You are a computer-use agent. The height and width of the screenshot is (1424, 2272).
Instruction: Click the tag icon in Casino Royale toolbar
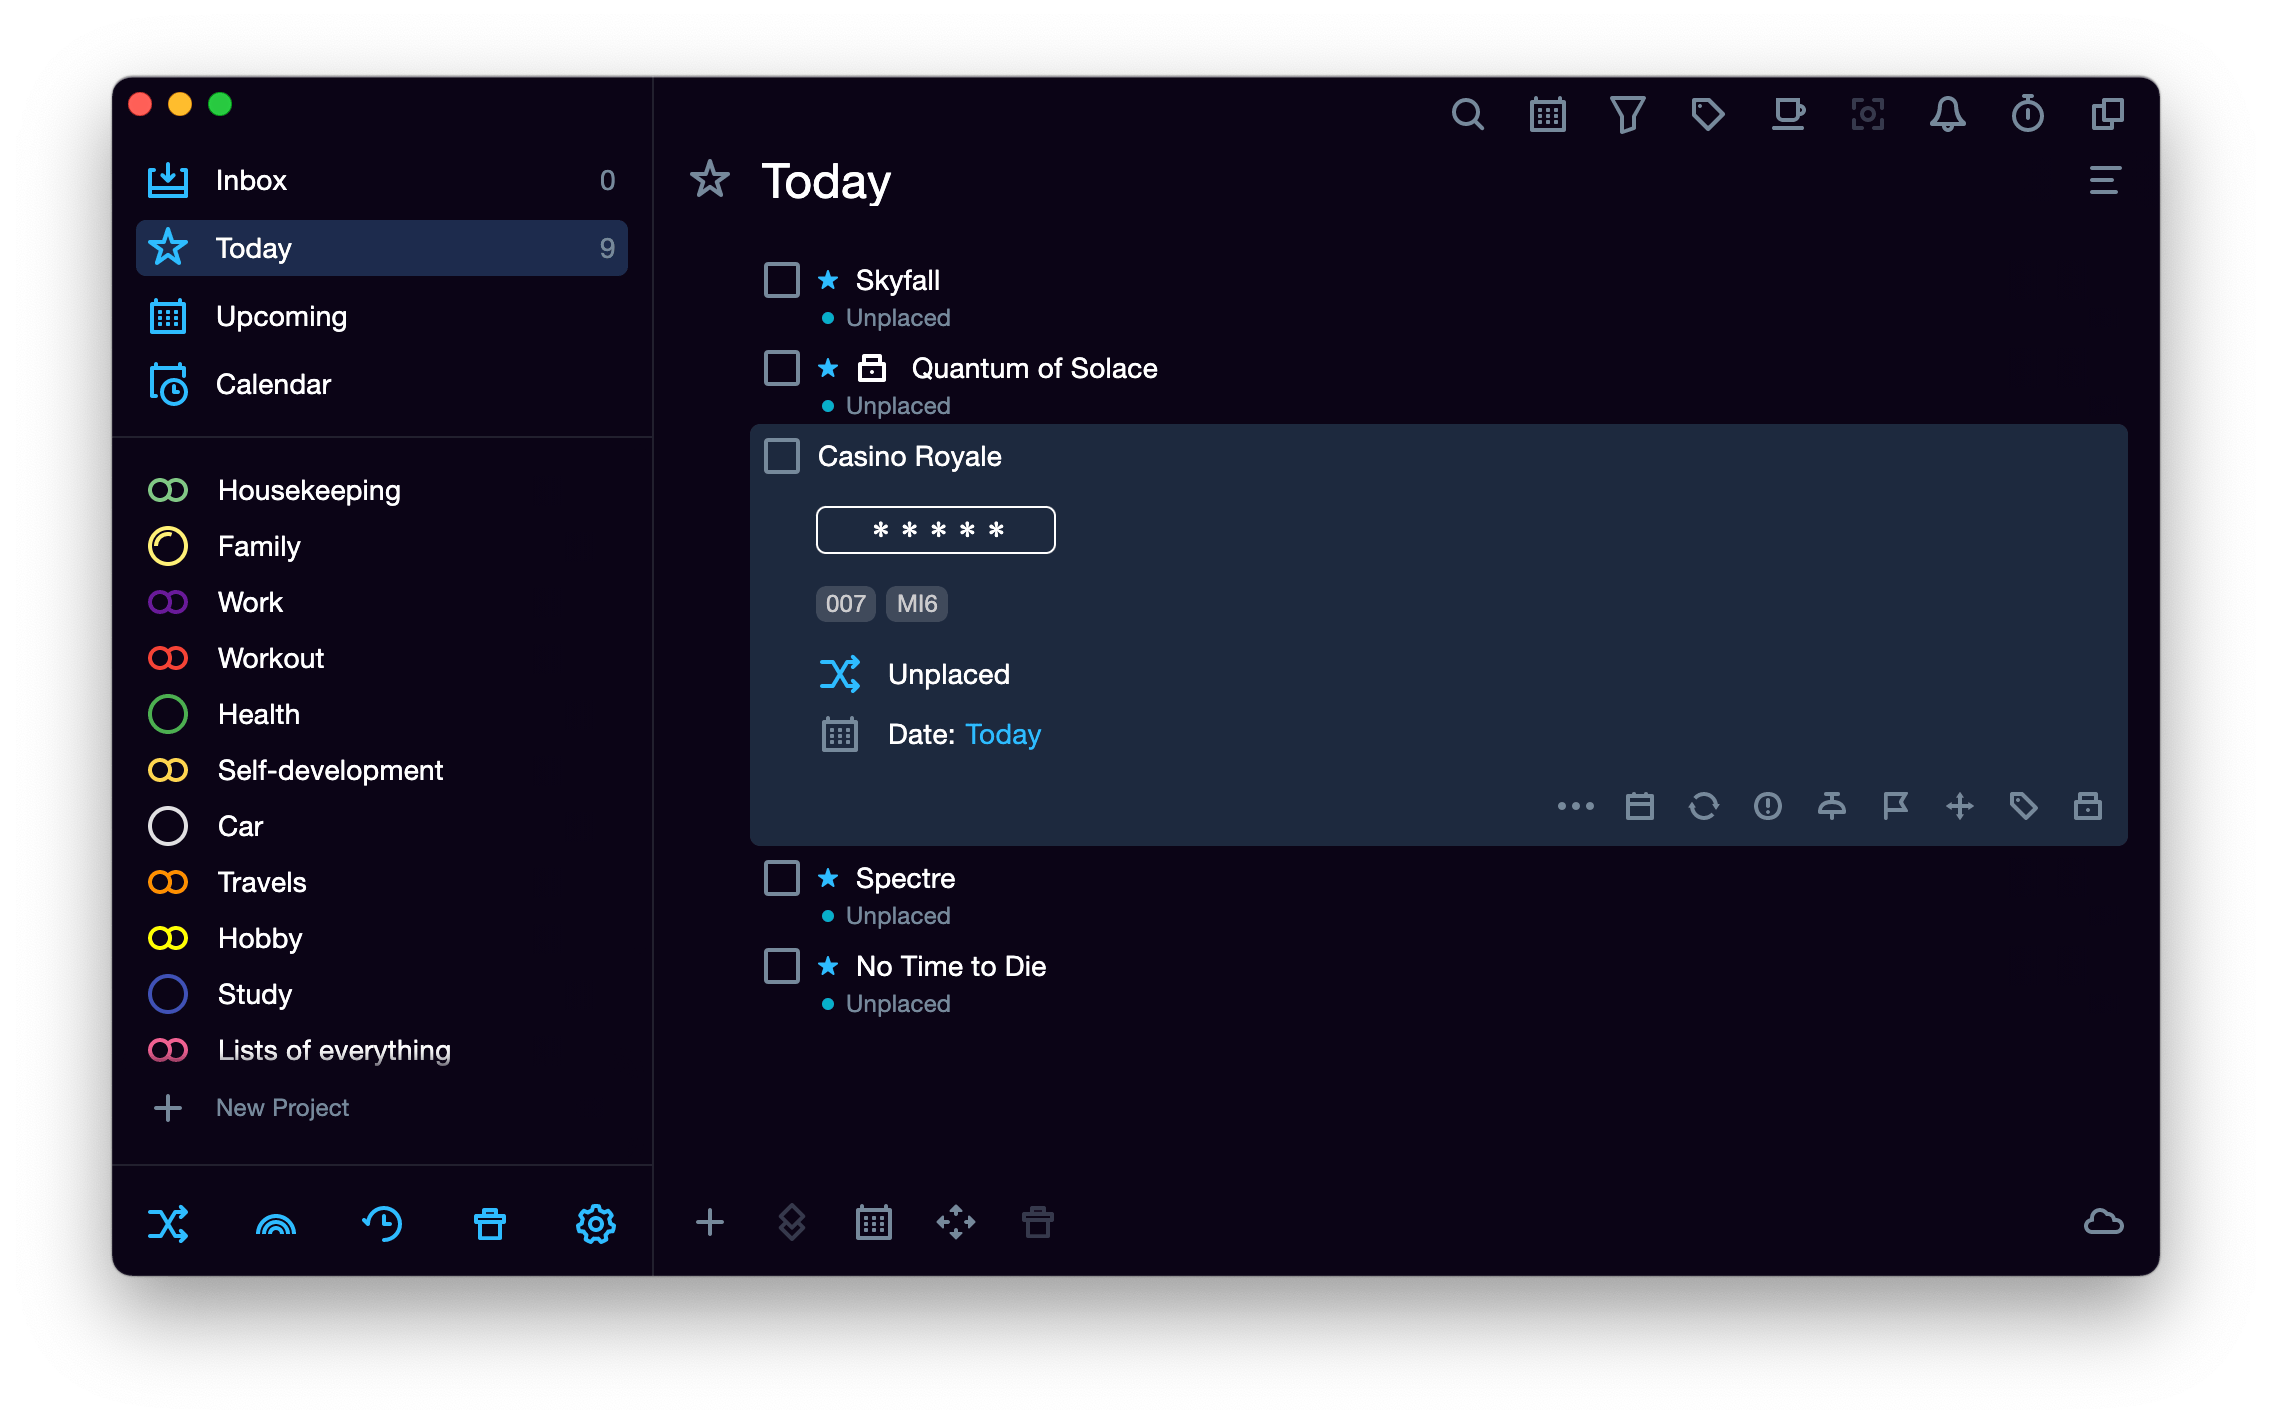tap(2024, 806)
